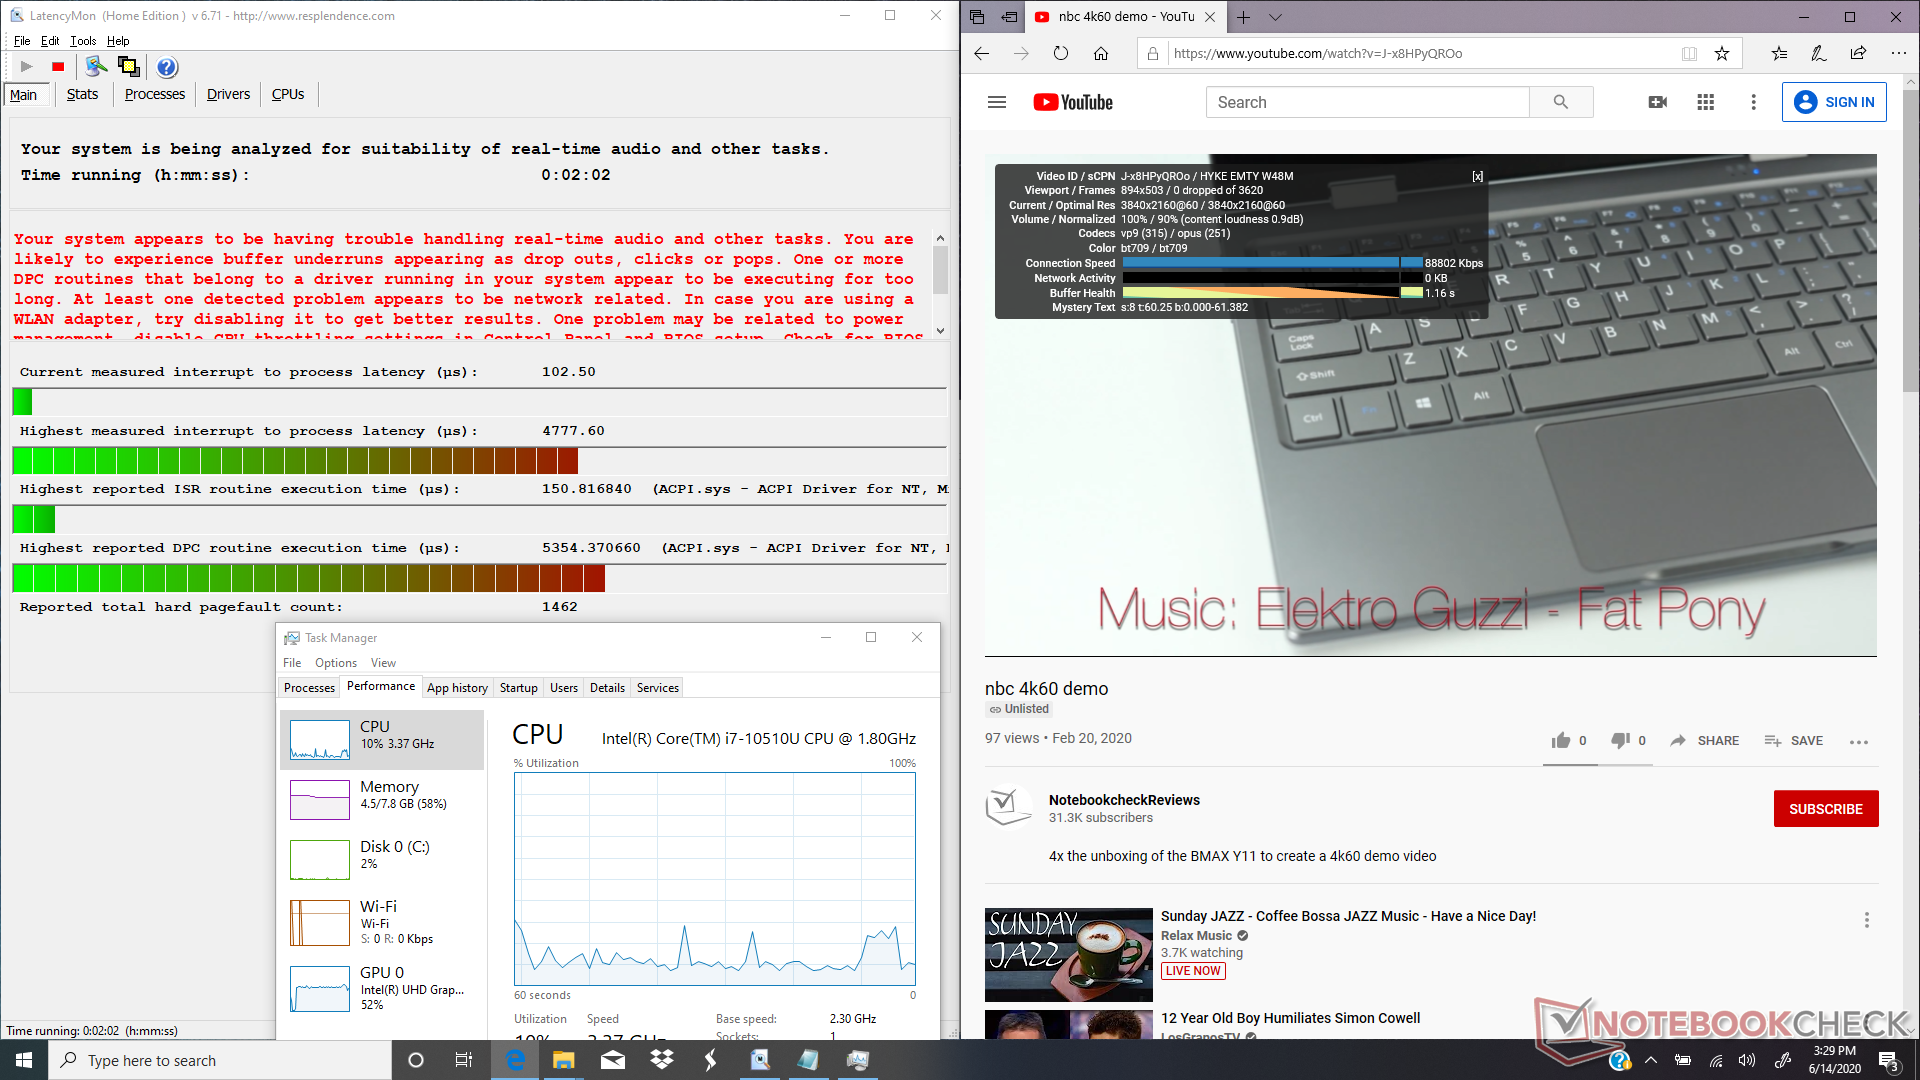Select Memory in Task Manager sidebar
This screenshot has height=1080, width=1920.
(x=383, y=799)
